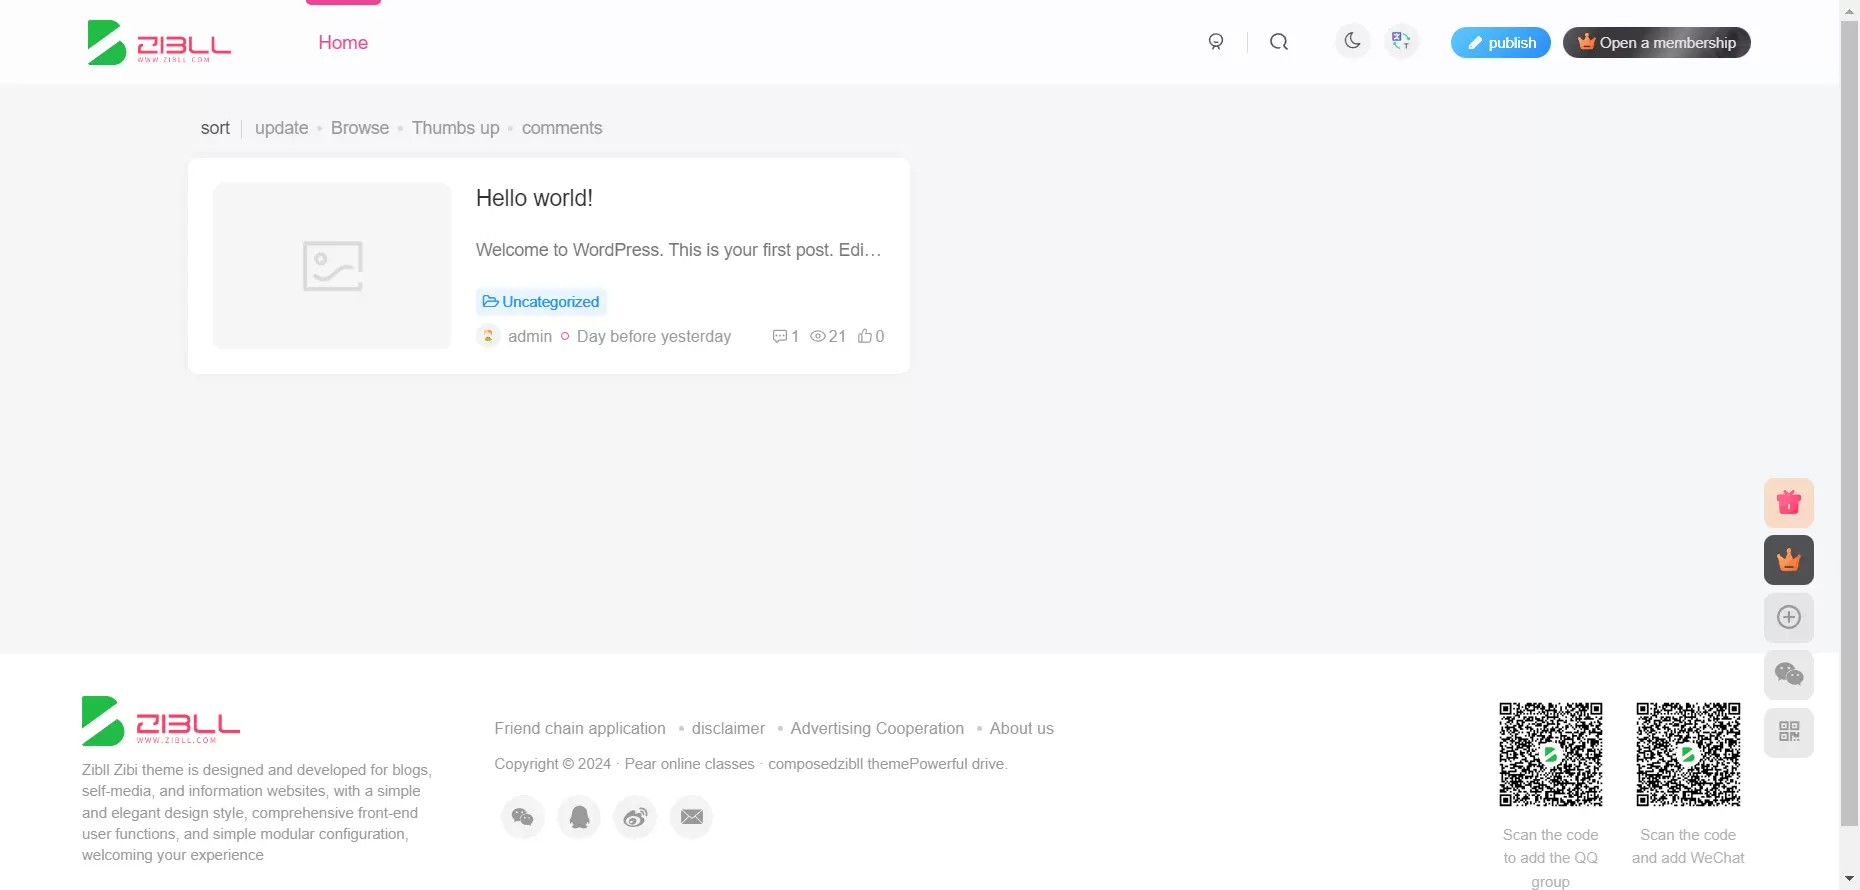The image size is (1860, 890).
Task: Sort posts by Thumbs up
Action: (455, 128)
